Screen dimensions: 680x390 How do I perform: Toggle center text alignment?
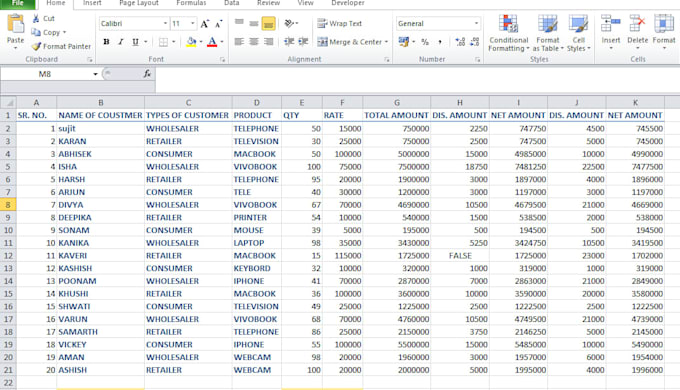click(x=254, y=42)
